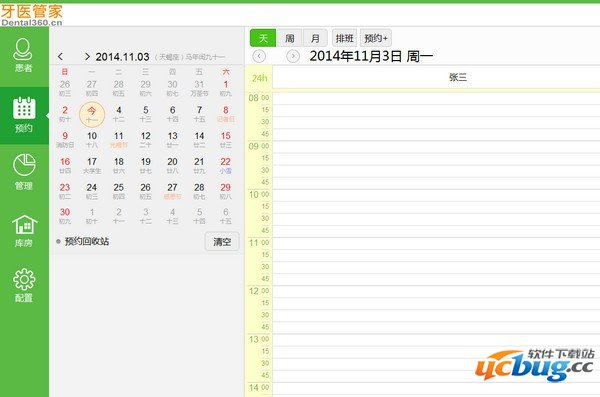Click the 09:00 time label

point(259,146)
